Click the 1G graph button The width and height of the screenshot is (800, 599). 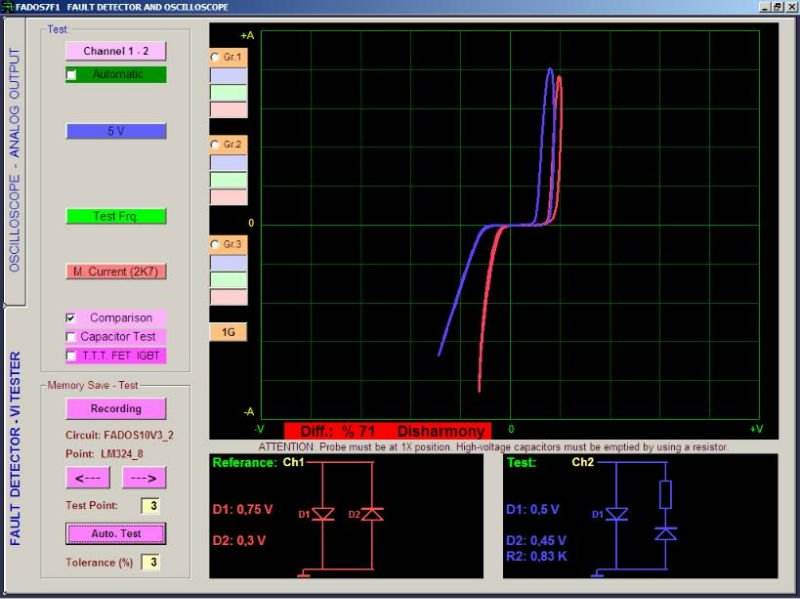[x=227, y=332]
